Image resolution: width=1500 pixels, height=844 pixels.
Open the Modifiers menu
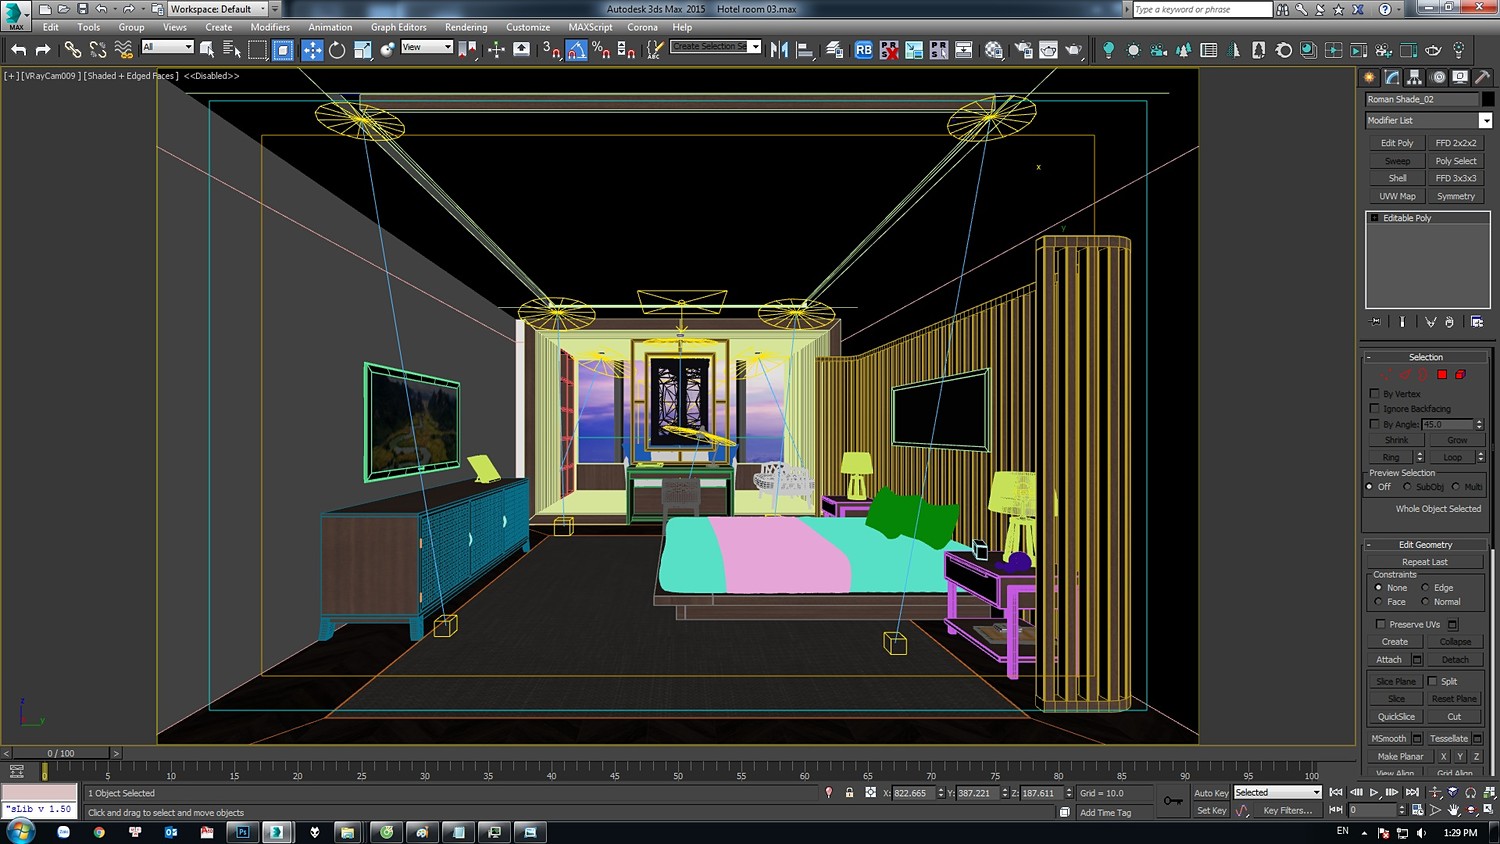pyautogui.click(x=270, y=27)
